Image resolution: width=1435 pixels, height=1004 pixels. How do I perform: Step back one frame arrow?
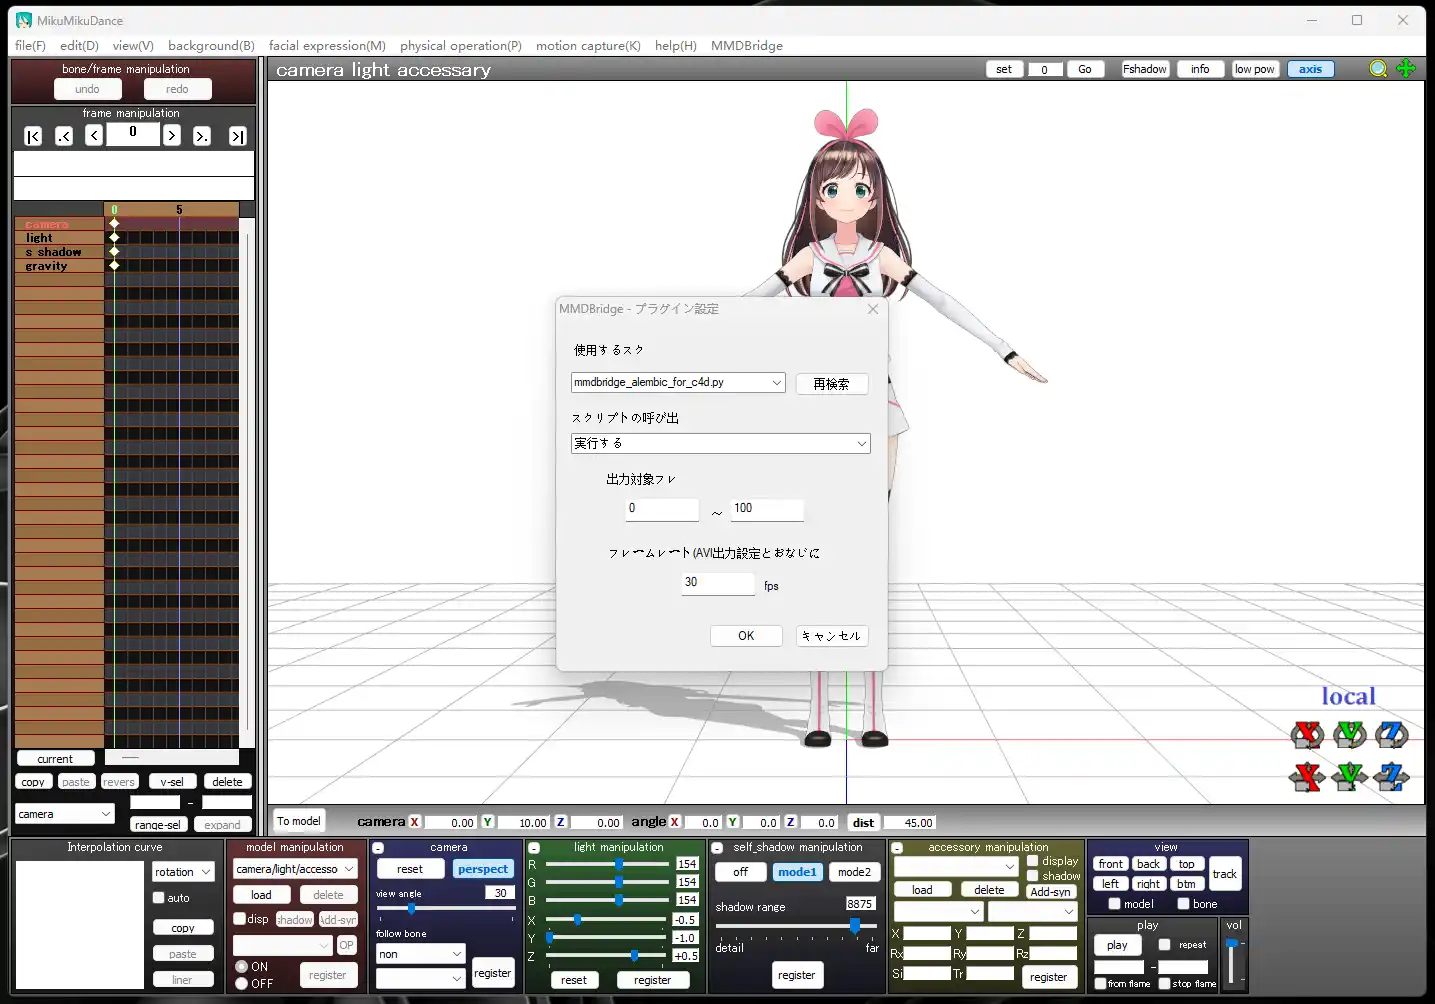click(x=94, y=135)
